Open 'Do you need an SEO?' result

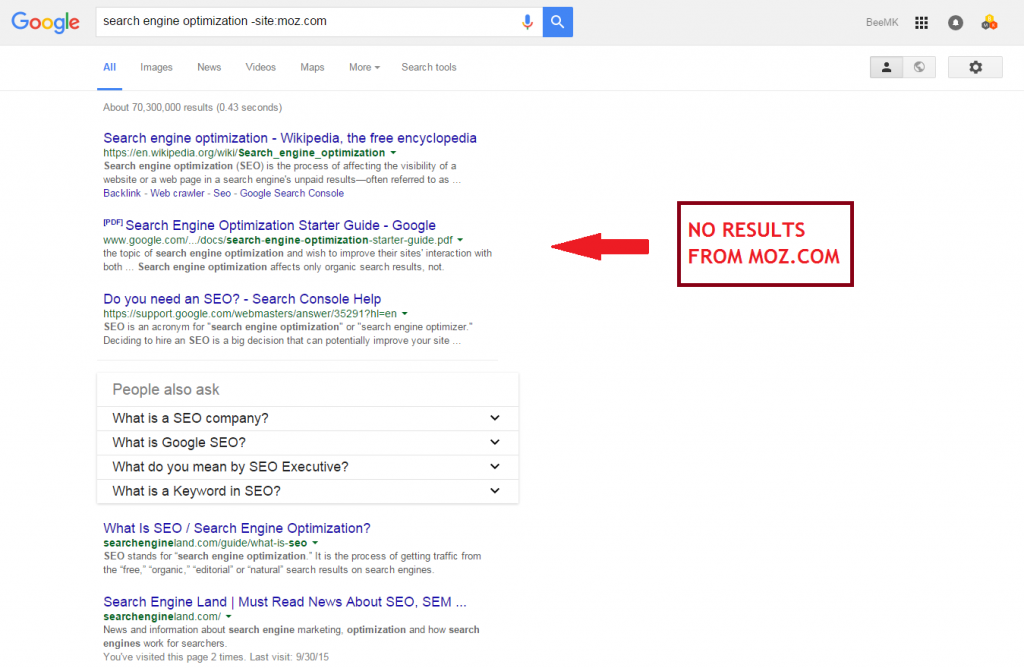click(242, 299)
